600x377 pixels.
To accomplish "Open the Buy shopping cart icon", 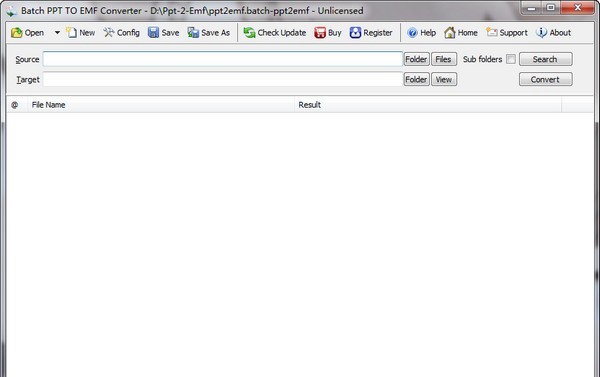I will [x=320, y=33].
